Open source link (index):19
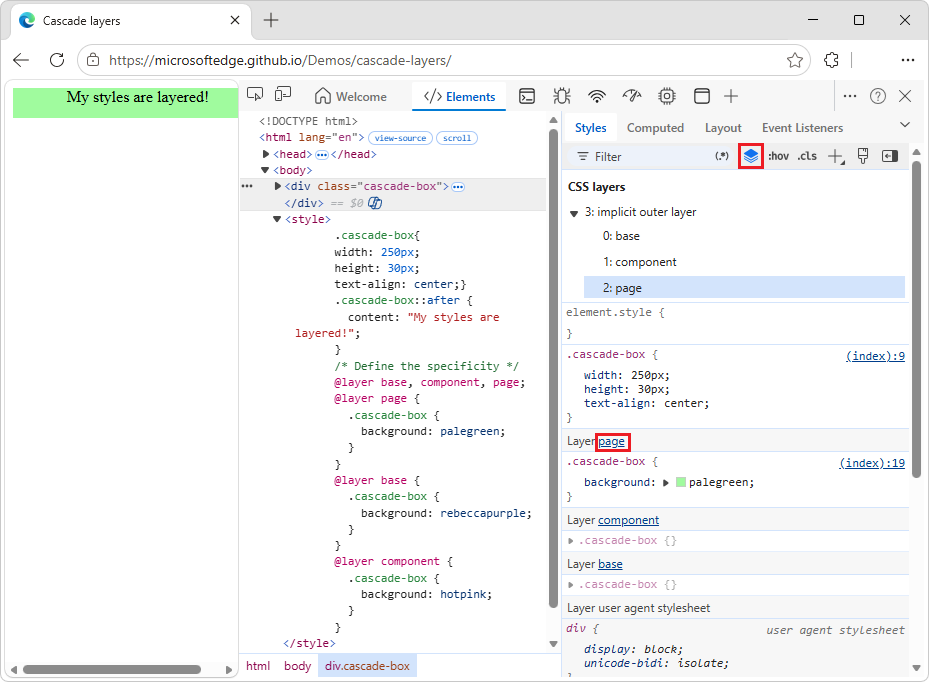The height and width of the screenshot is (682, 929). coord(872,463)
